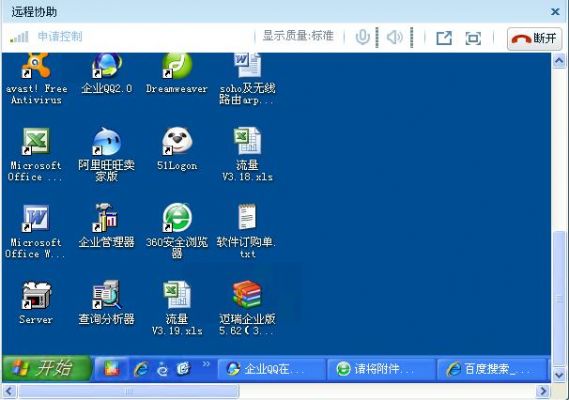Select 迈瑞企业版 5.62 archive
This screenshot has width=569, height=400.
click(x=247, y=308)
